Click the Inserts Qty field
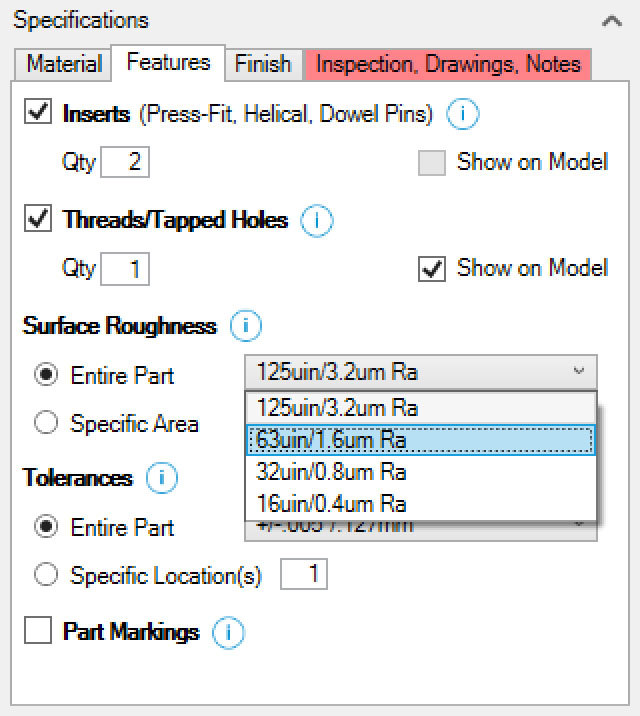This screenshot has height=716, width=640. click(x=125, y=162)
